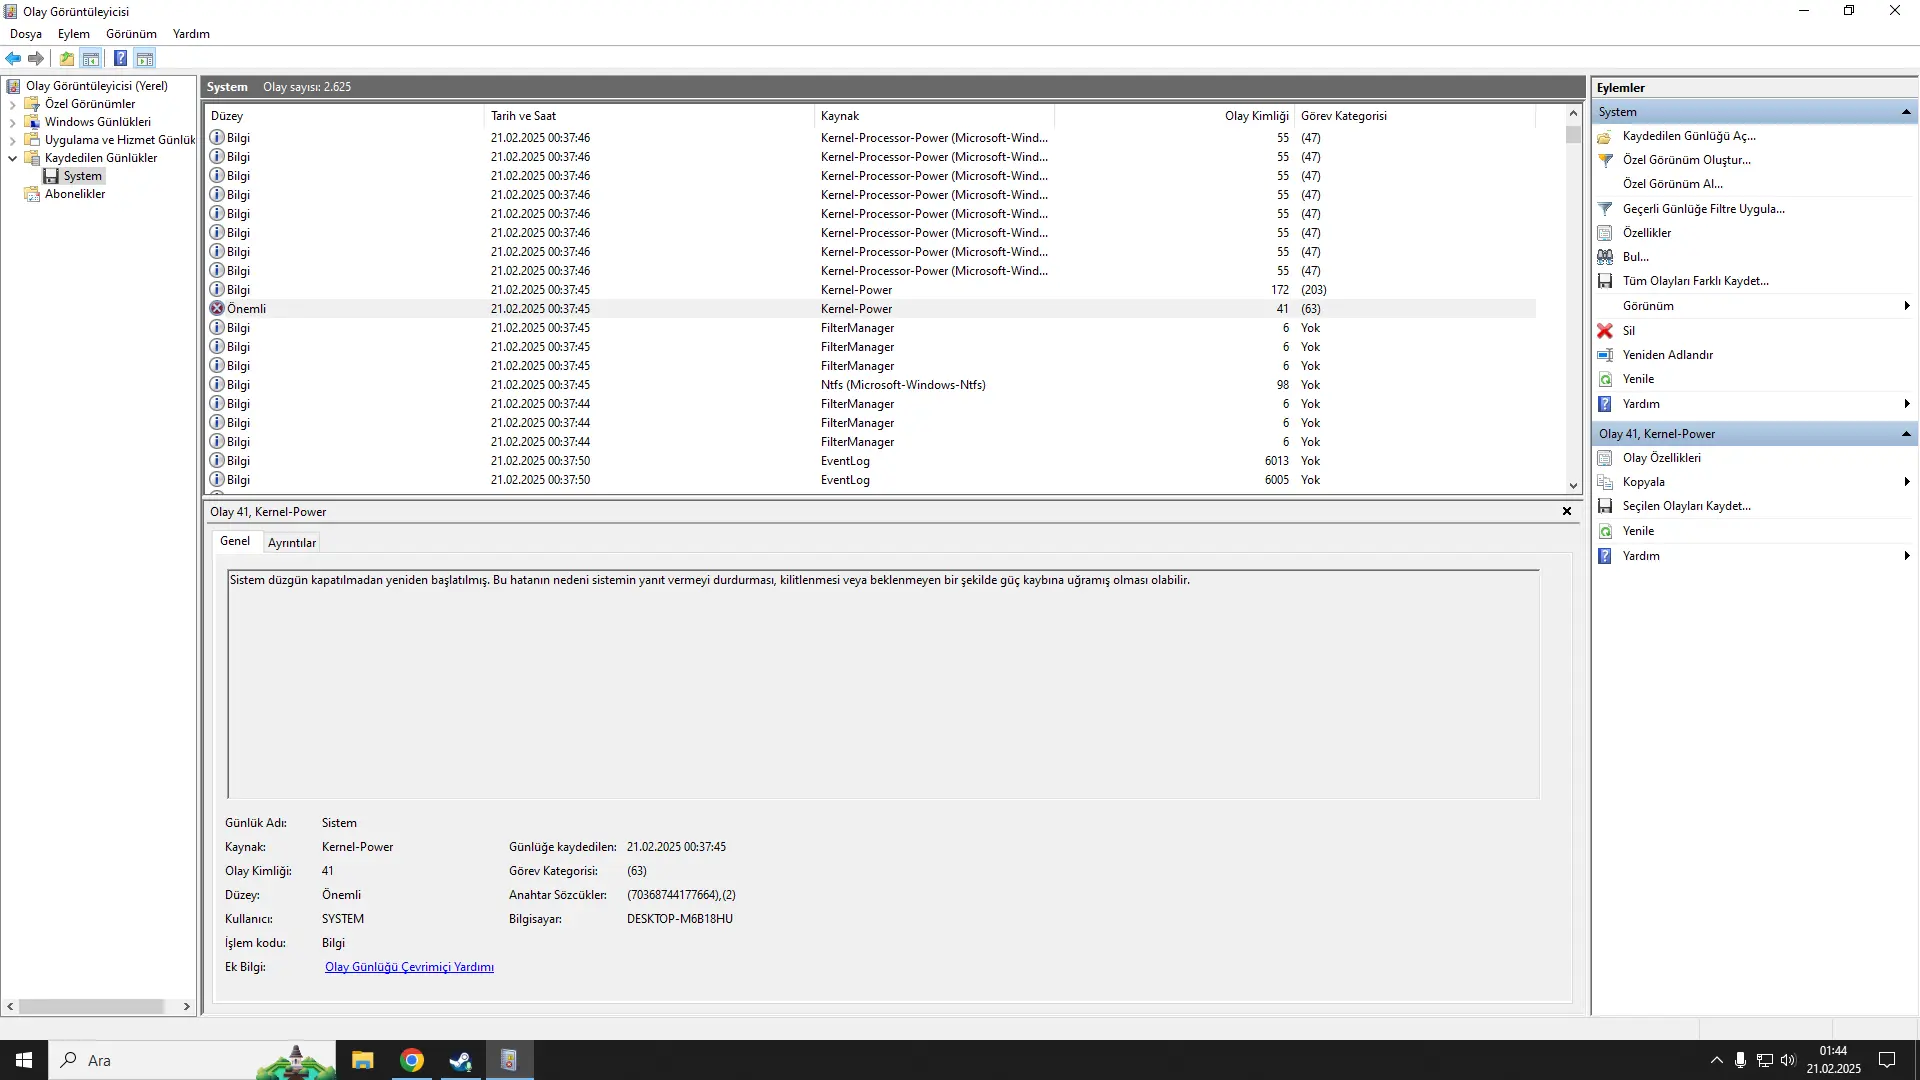This screenshot has width=1920, height=1080.
Task: Click the Kopyala icon
Action: [x=1605, y=482]
